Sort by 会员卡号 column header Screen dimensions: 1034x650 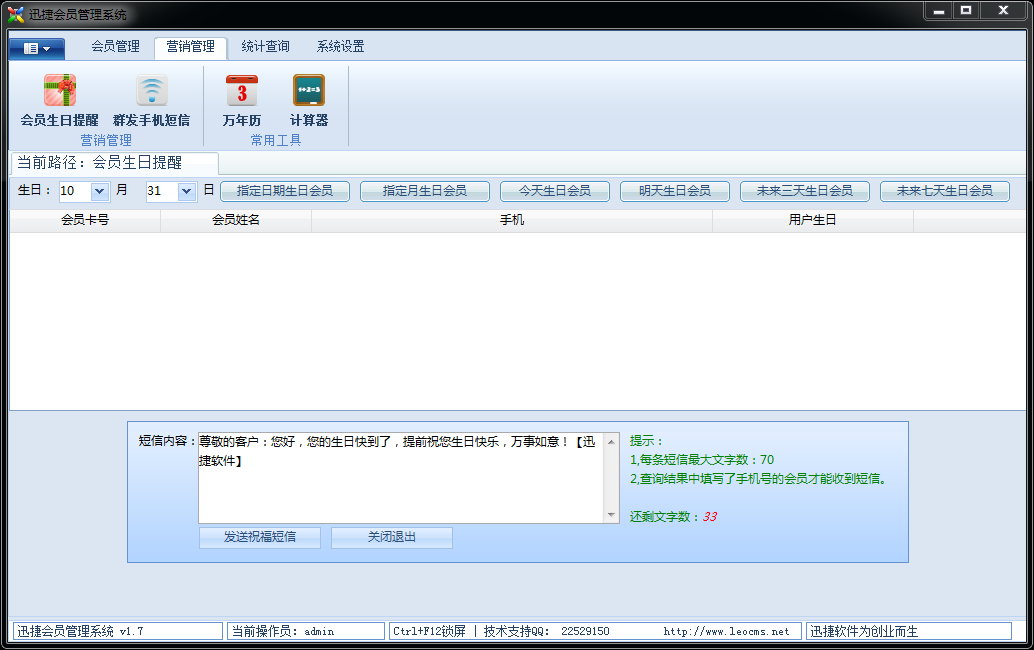click(x=85, y=220)
